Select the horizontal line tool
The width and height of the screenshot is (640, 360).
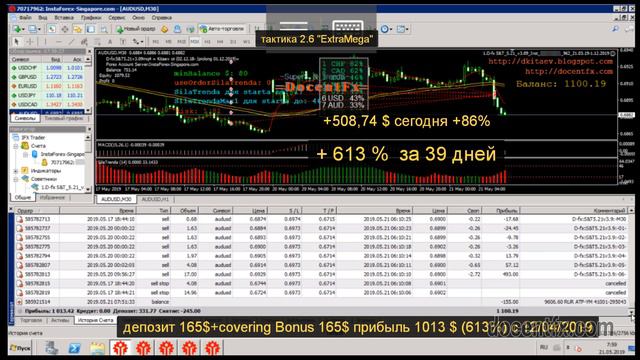tap(59, 42)
